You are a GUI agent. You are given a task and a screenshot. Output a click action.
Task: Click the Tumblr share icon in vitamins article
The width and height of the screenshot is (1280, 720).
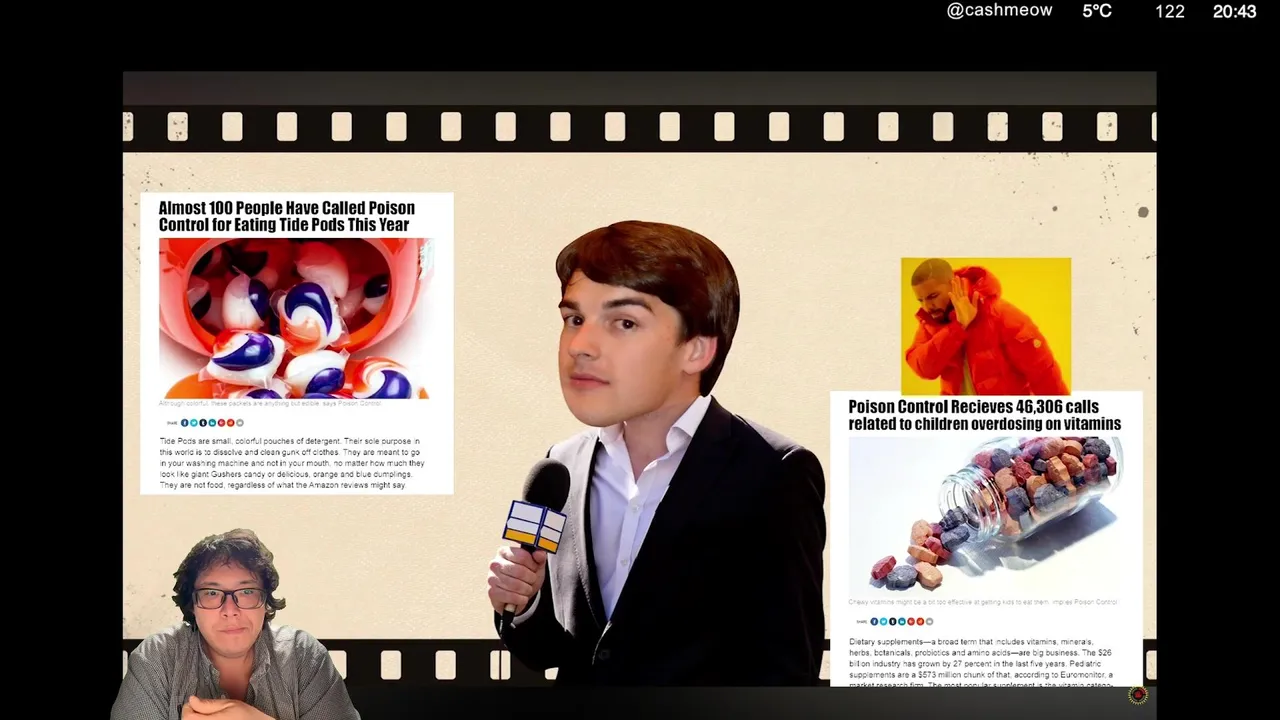892,621
